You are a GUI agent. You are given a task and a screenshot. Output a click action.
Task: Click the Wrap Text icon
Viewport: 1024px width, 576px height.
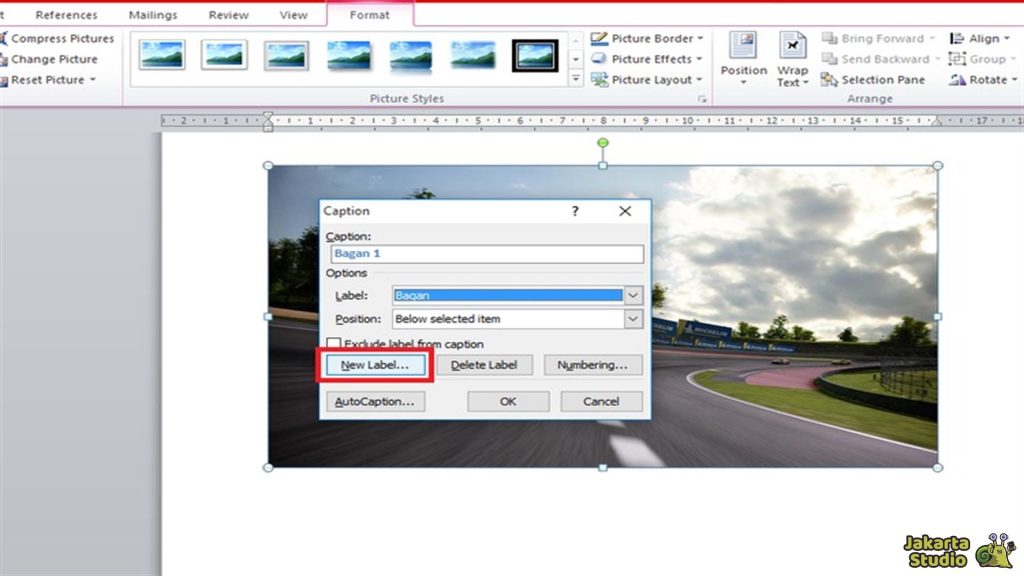[792, 47]
